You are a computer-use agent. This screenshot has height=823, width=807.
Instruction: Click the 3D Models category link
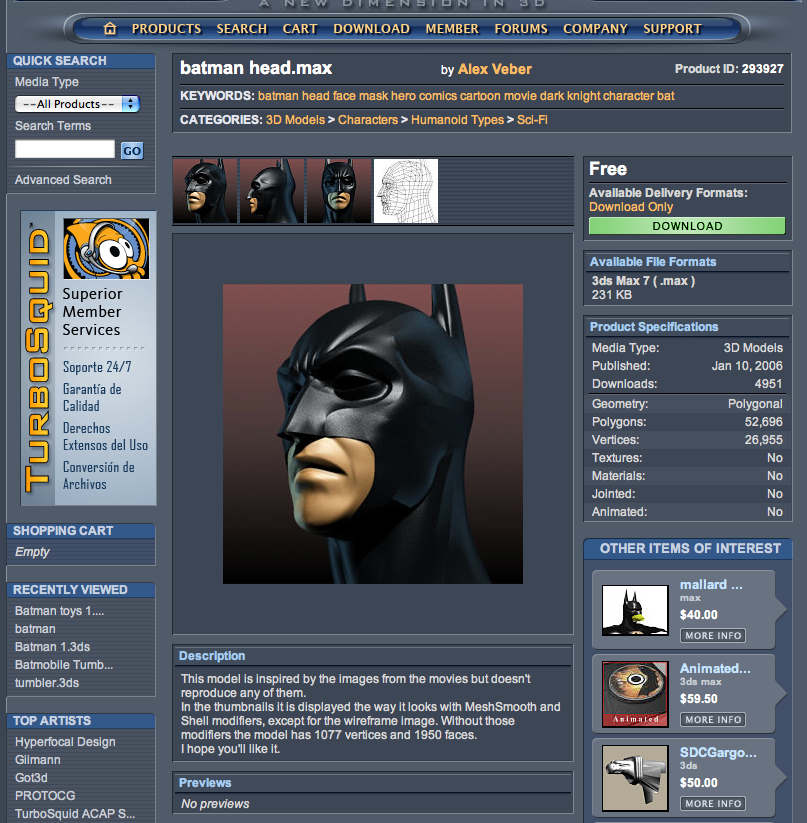pyautogui.click(x=295, y=120)
